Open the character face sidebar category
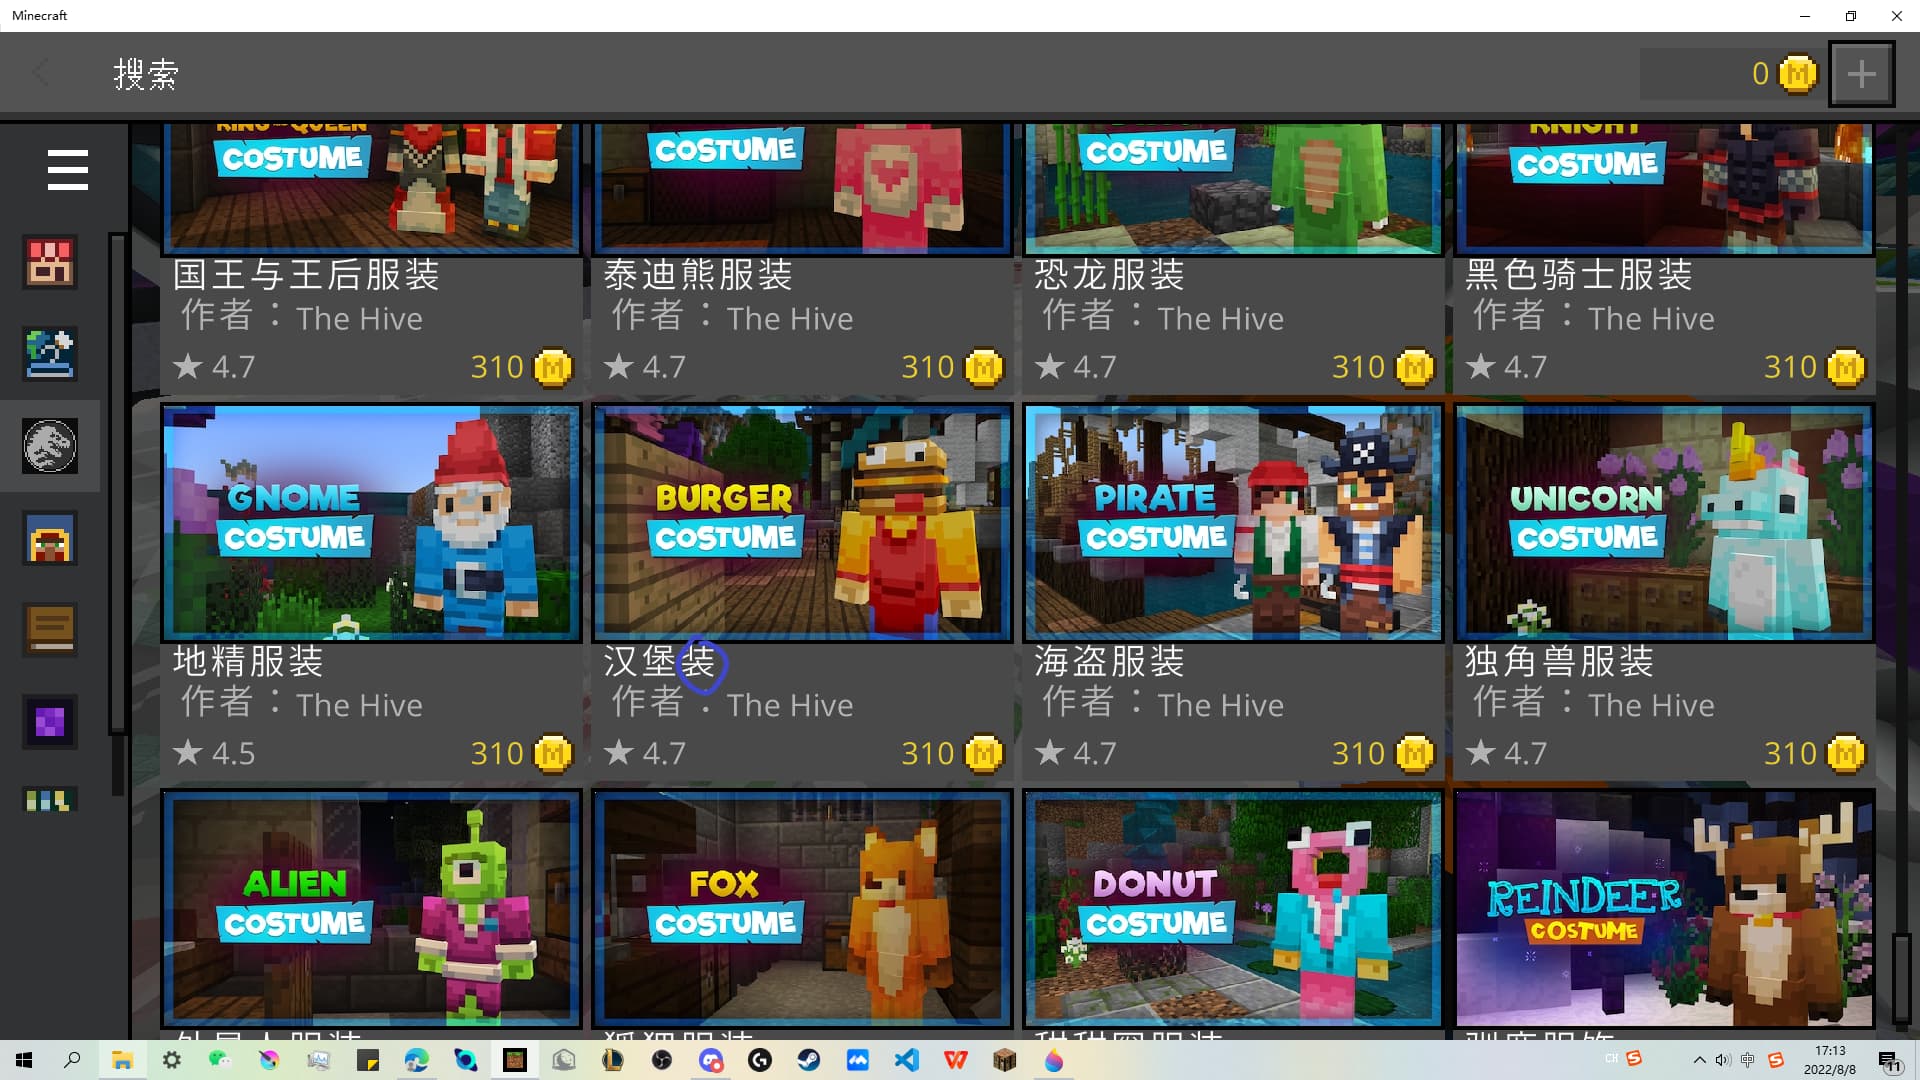 pyautogui.click(x=50, y=538)
